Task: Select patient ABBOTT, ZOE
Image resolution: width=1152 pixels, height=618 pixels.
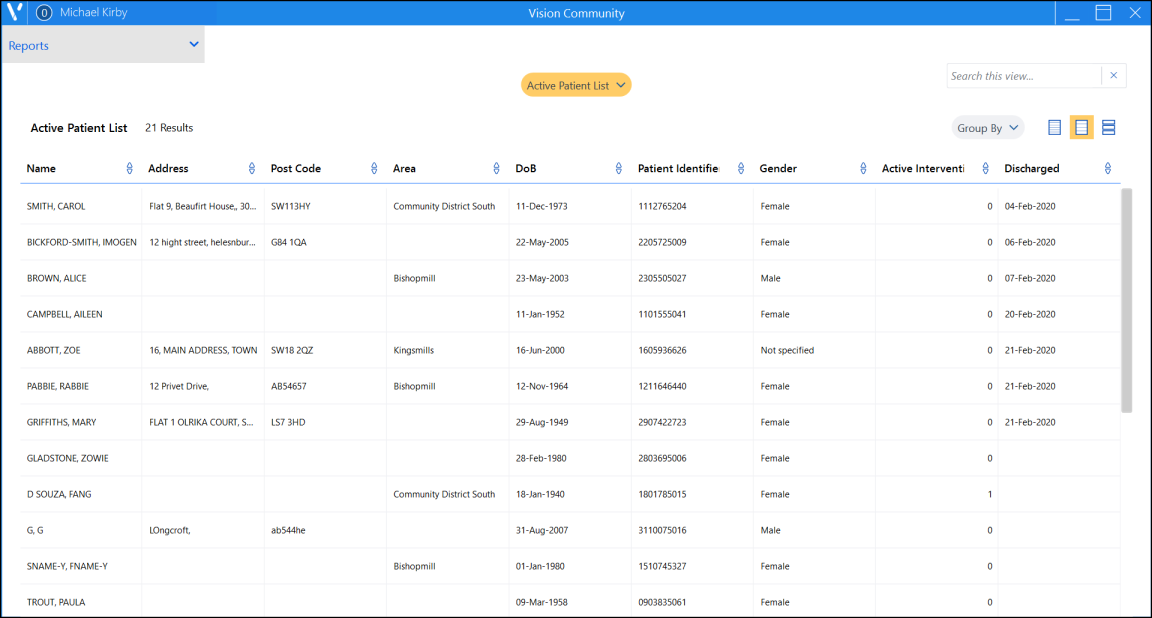Action: pos(54,351)
